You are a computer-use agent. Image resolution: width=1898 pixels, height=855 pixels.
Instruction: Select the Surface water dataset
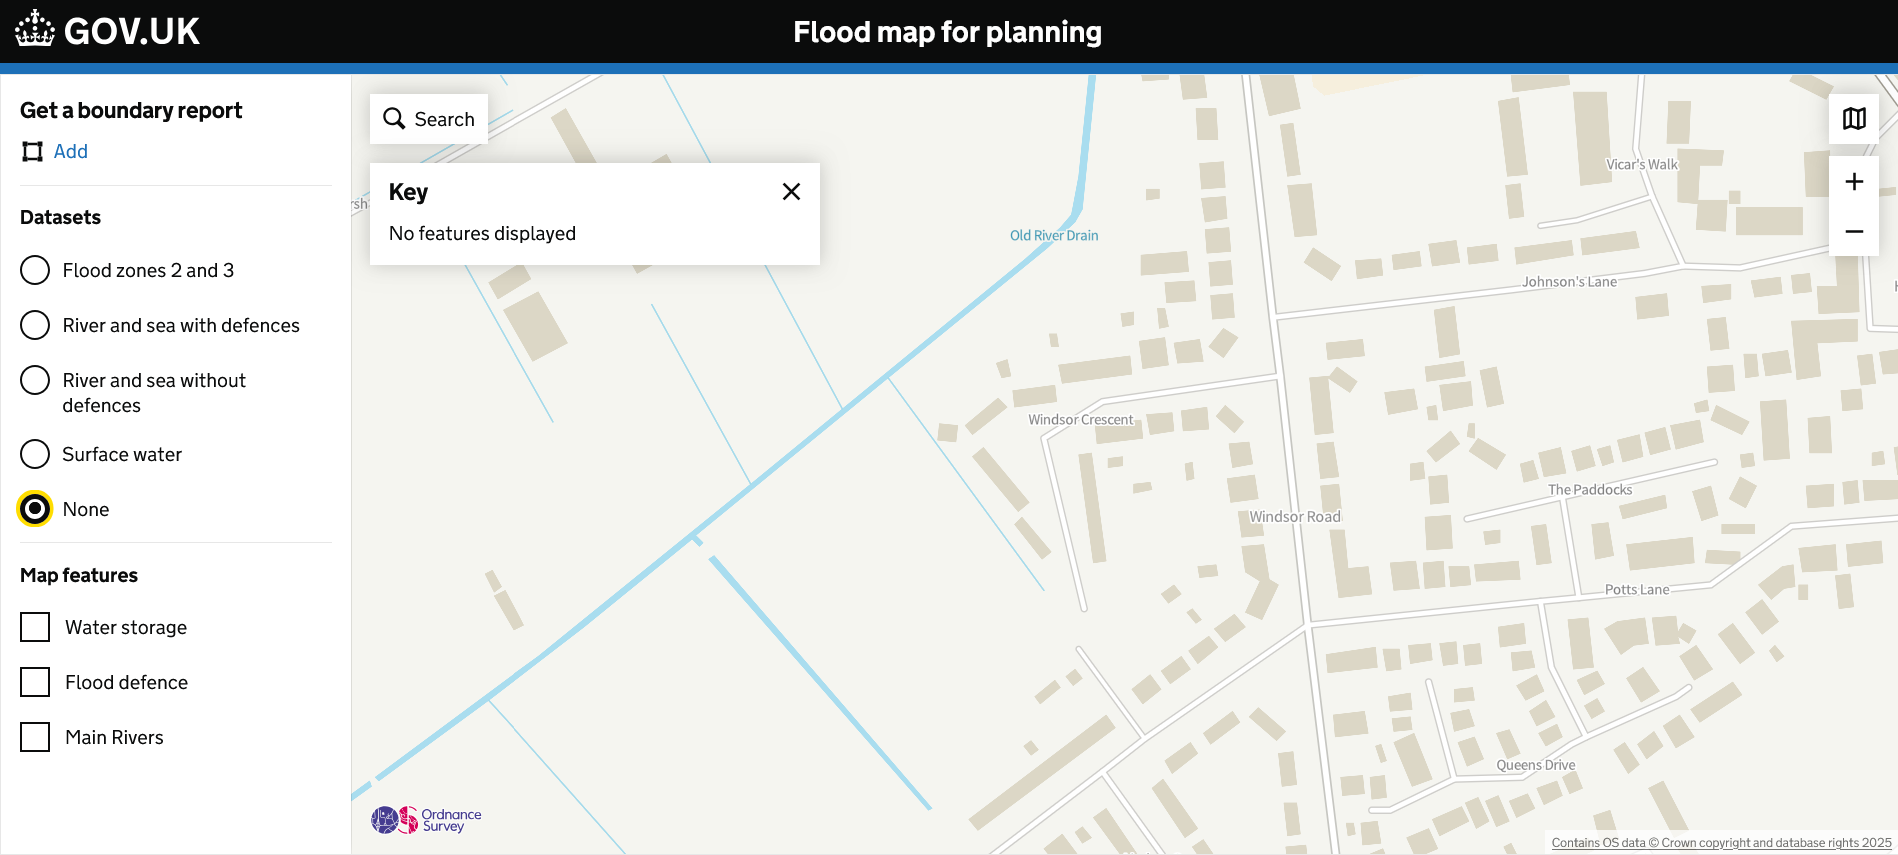[35, 454]
